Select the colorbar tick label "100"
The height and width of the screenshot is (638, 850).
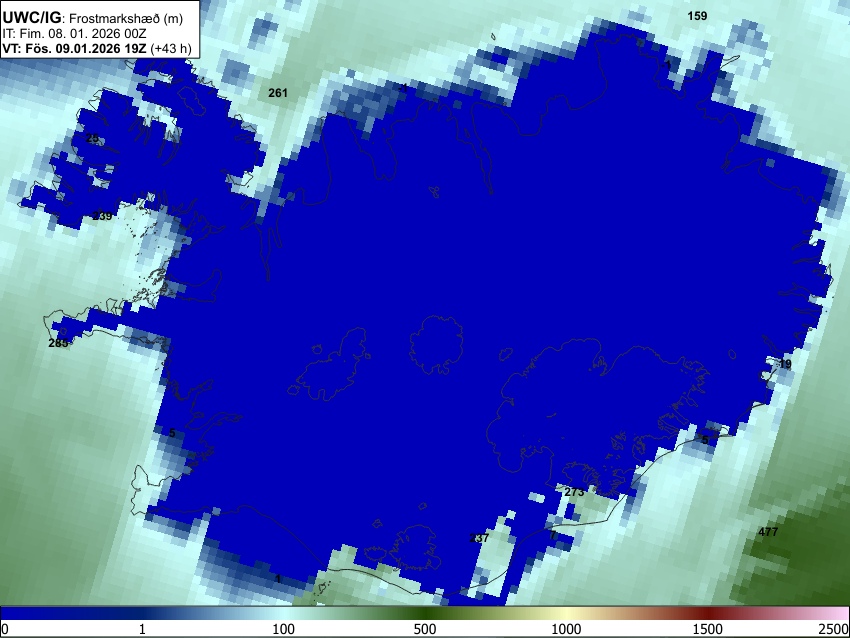pyautogui.click(x=284, y=629)
